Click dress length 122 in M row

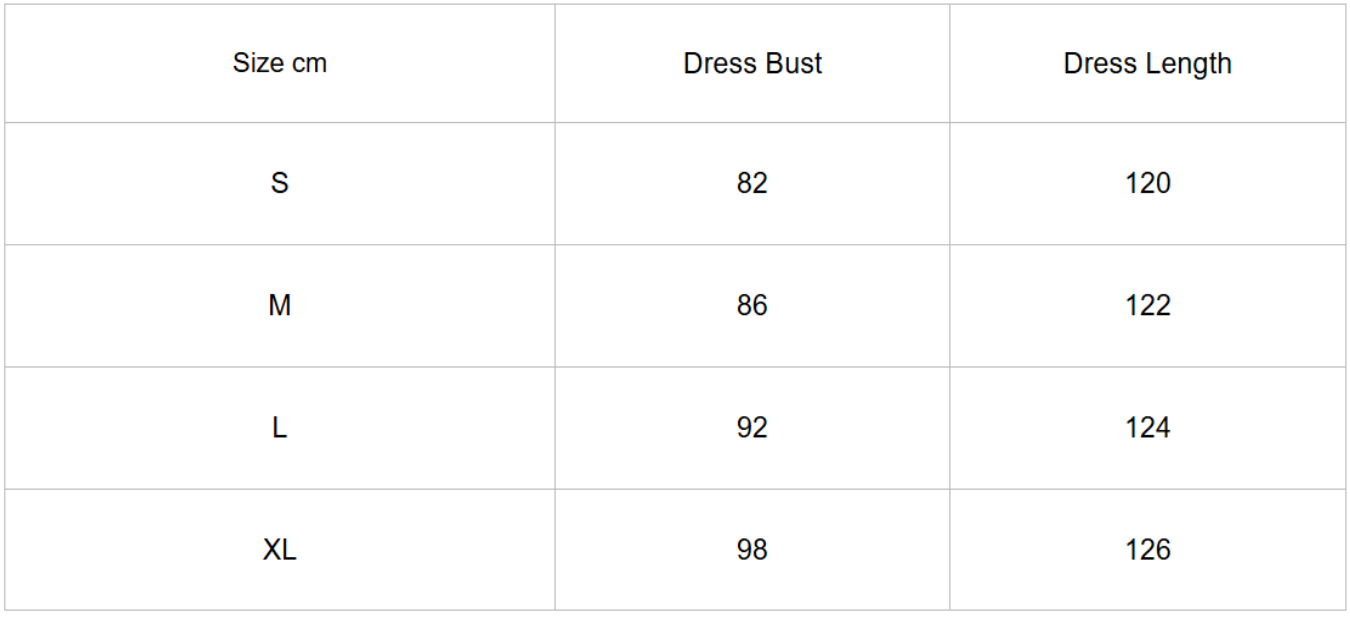1147,305
